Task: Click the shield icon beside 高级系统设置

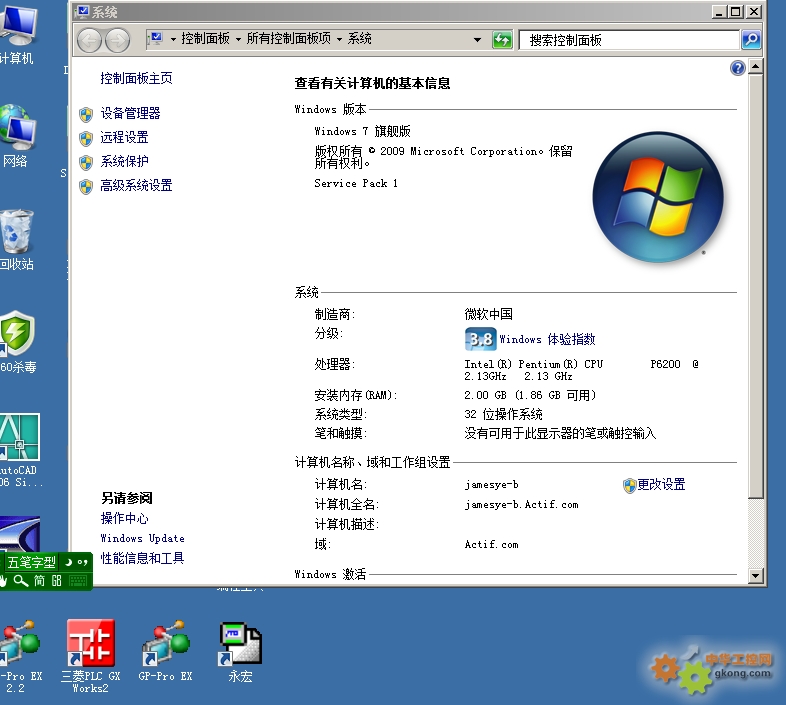Action: [86, 187]
